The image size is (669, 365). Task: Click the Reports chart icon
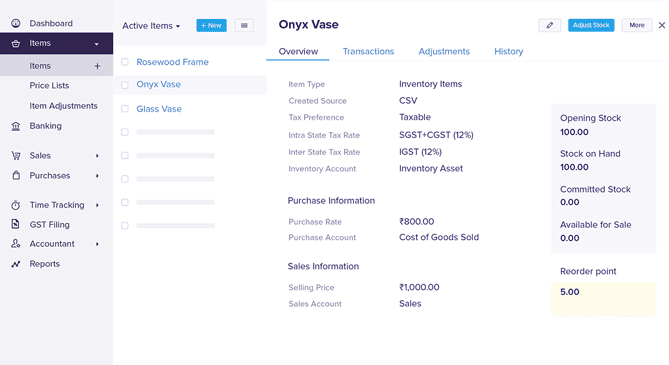coord(16,264)
